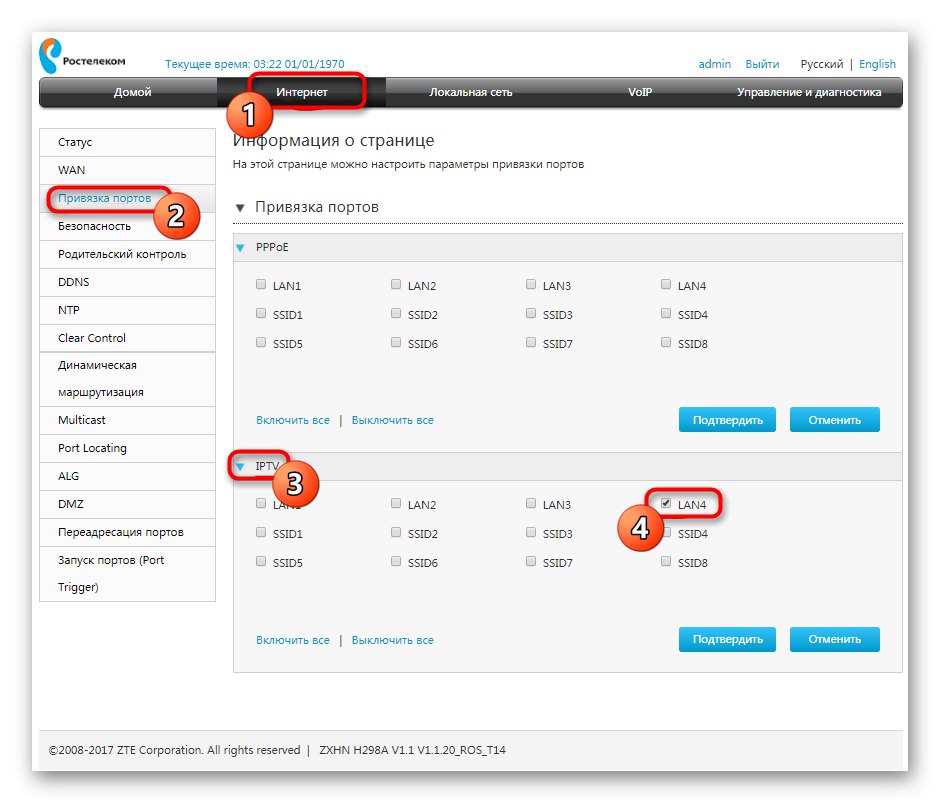Image resolution: width=940 pixels, height=803 pixels.
Task: Uncheck LAN4 under IPTV
Action: point(665,503)
